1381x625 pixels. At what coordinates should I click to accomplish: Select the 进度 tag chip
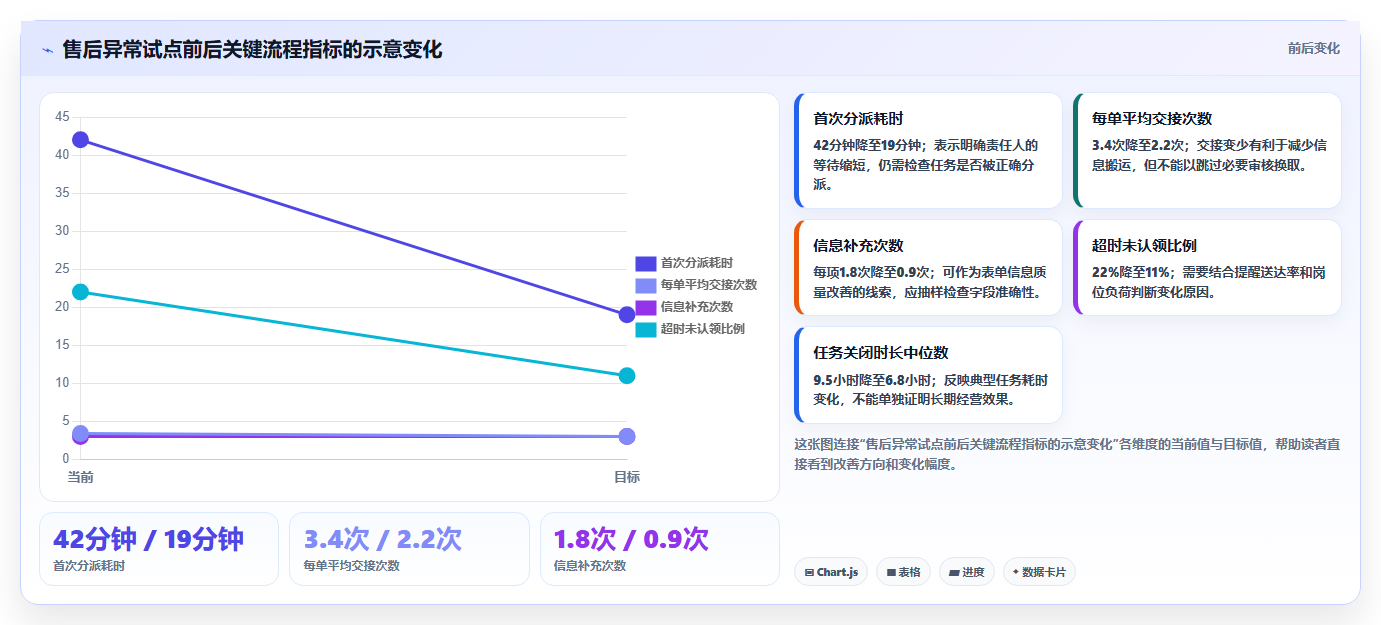tap(967, 572)
